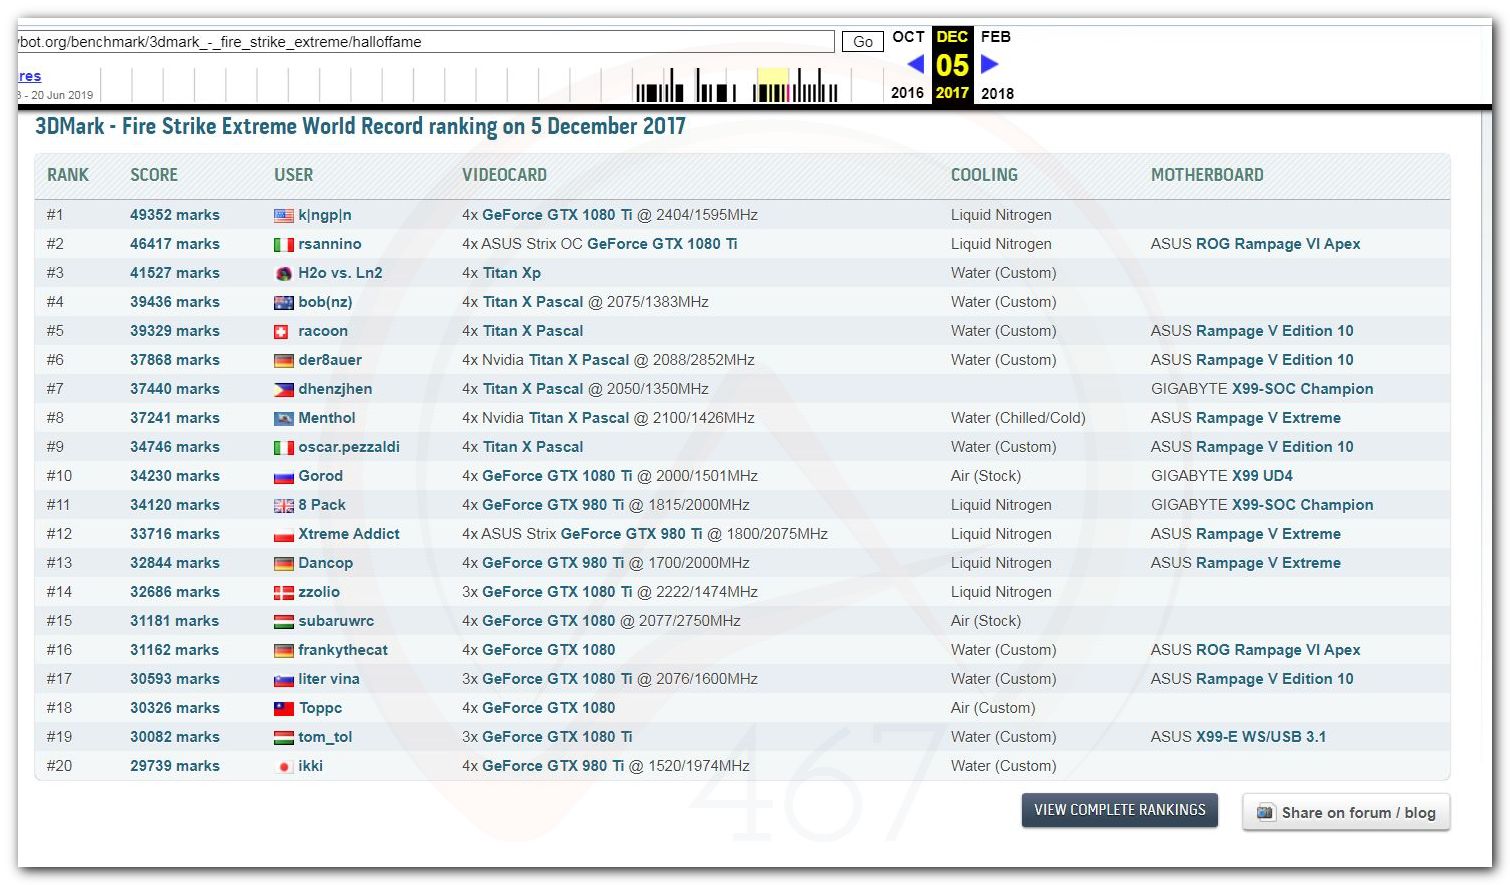Open the 29739 marks score link
The image size is (1510, 885).
[x=175, y=766]
